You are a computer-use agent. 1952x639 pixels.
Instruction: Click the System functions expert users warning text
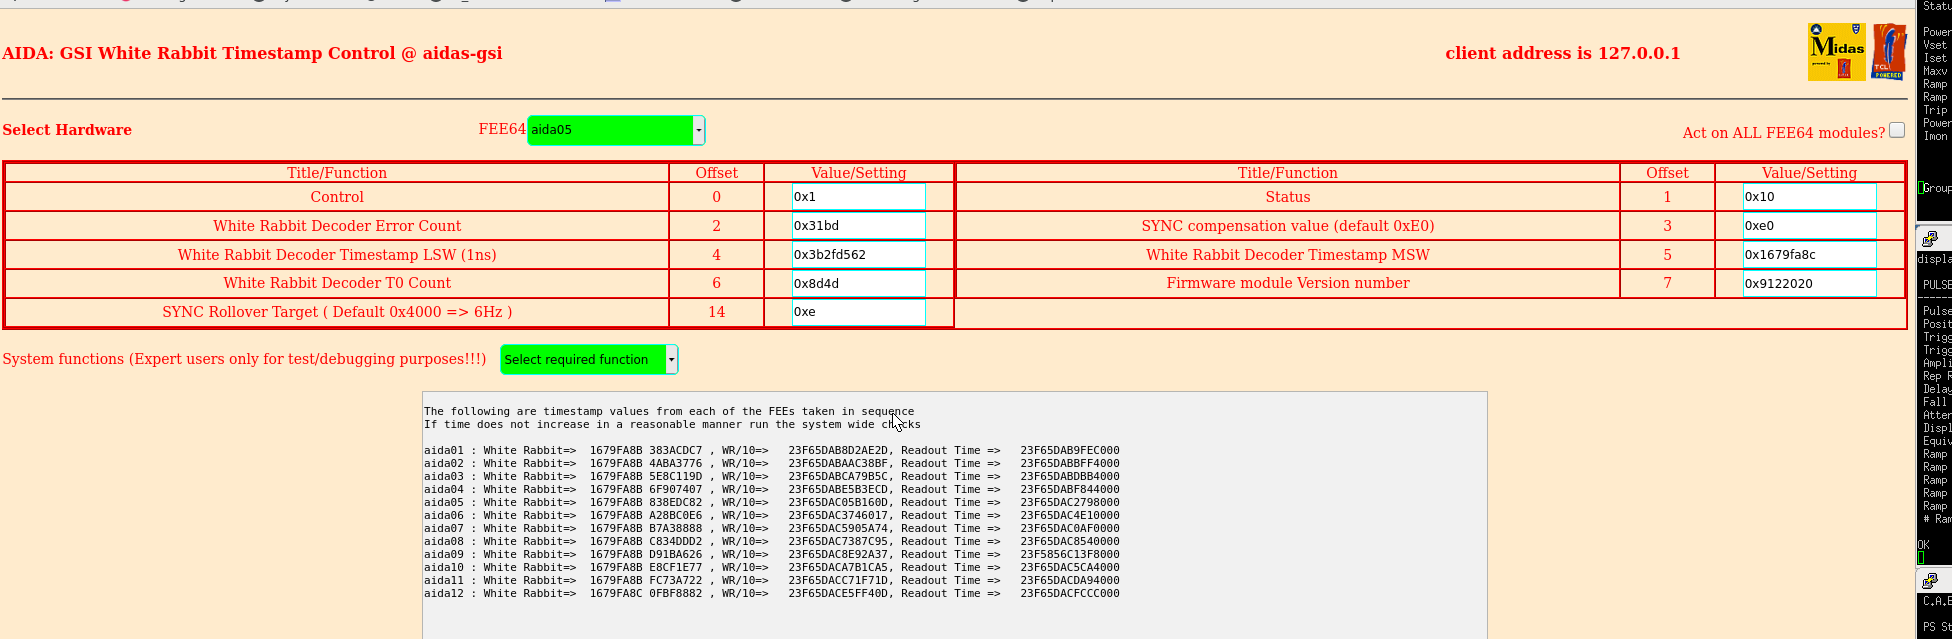[244, 359]
